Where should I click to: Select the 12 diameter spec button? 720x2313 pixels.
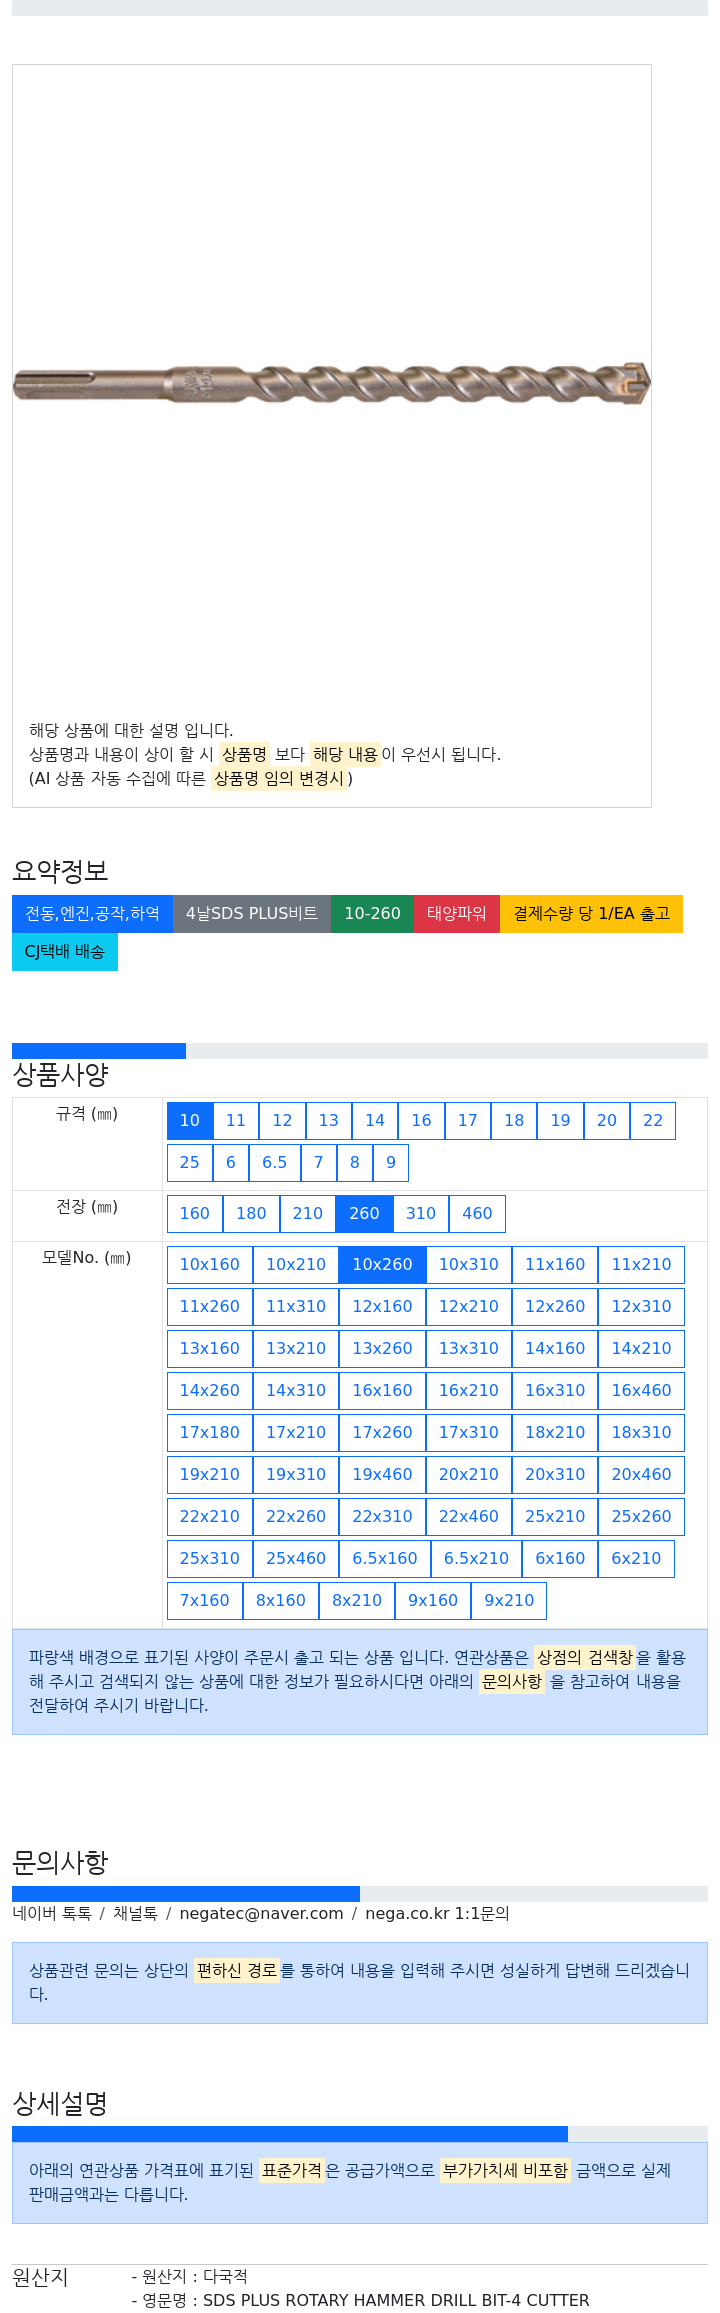click(x=282, y=1120)
